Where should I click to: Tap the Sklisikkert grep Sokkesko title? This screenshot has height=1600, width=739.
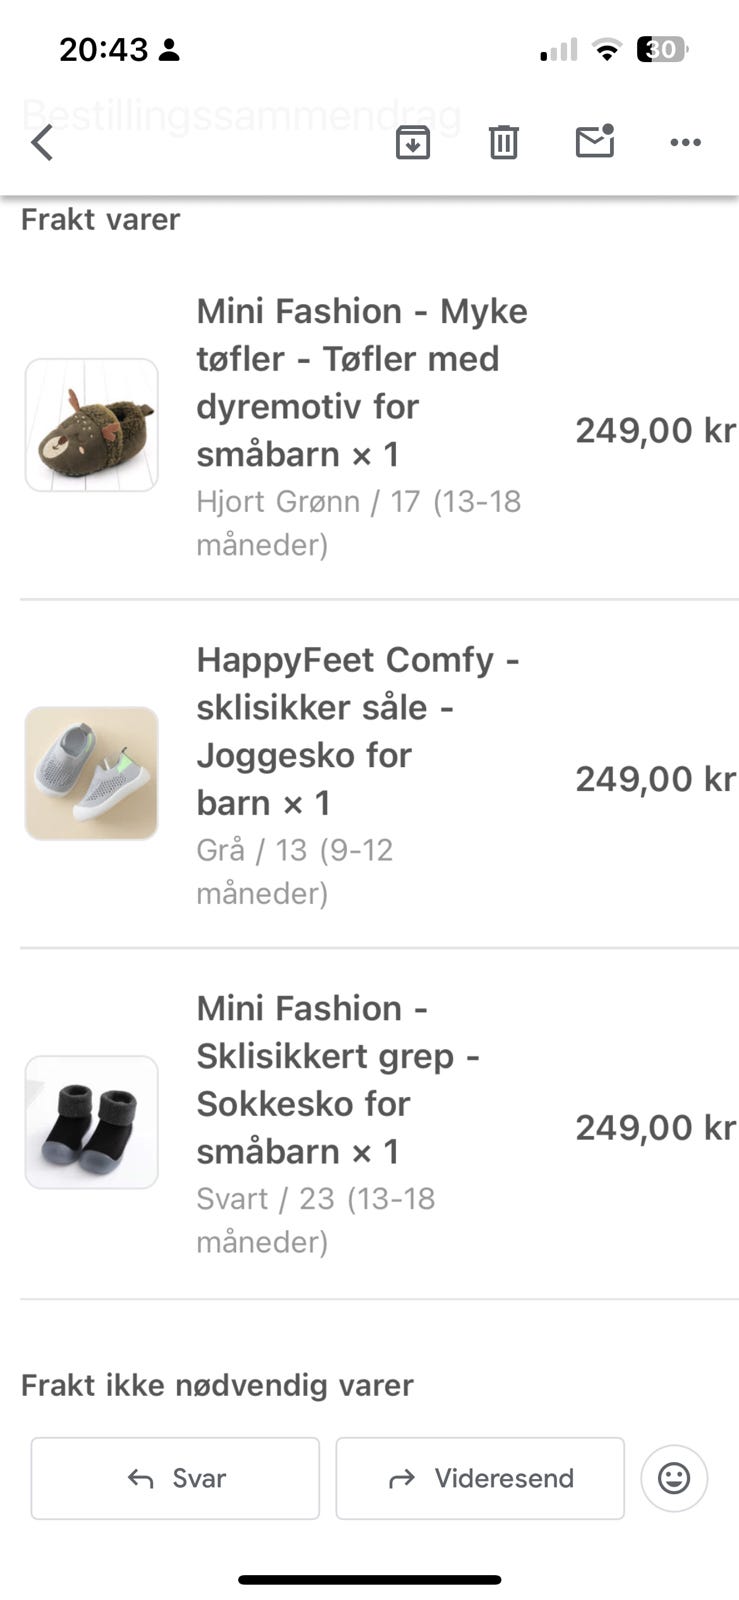[337, 1079]
